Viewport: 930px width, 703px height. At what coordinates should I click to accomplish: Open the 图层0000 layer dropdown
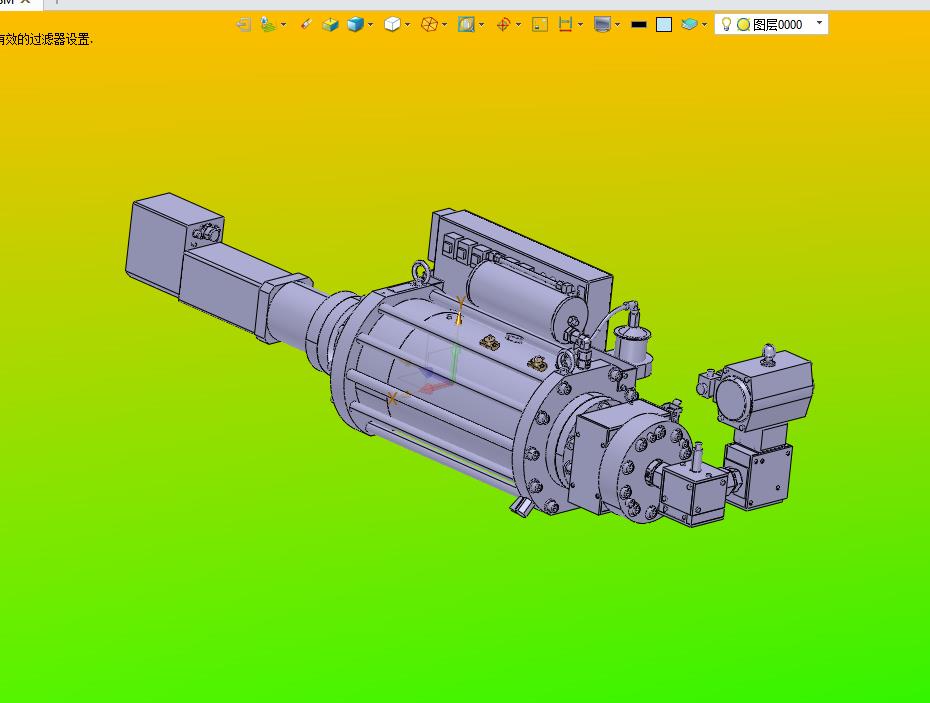(x=820, y=23)
